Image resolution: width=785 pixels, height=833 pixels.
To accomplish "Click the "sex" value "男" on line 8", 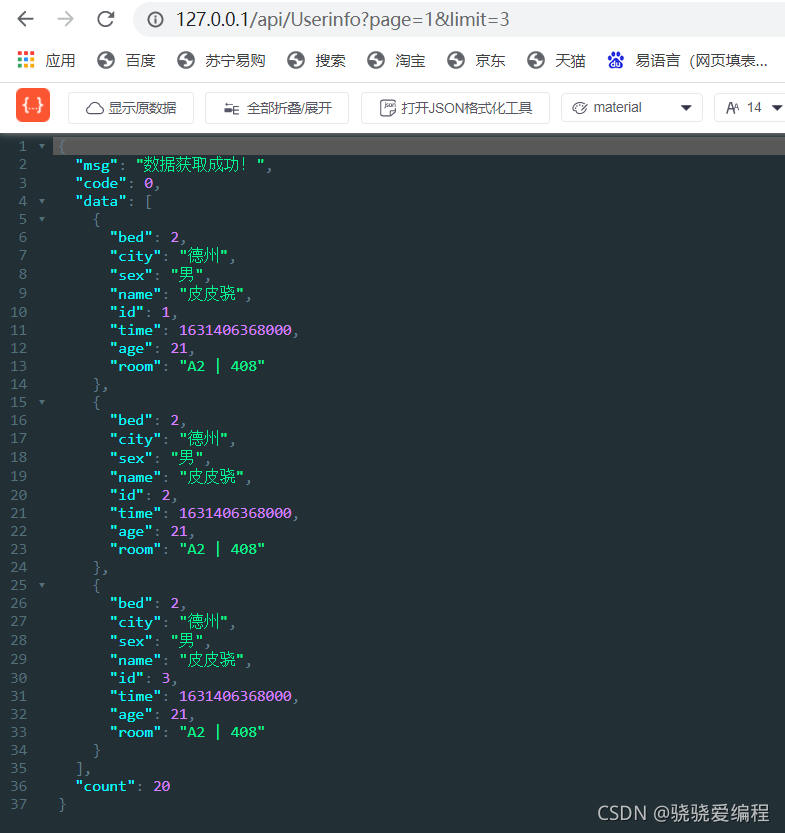I will 187,275.
